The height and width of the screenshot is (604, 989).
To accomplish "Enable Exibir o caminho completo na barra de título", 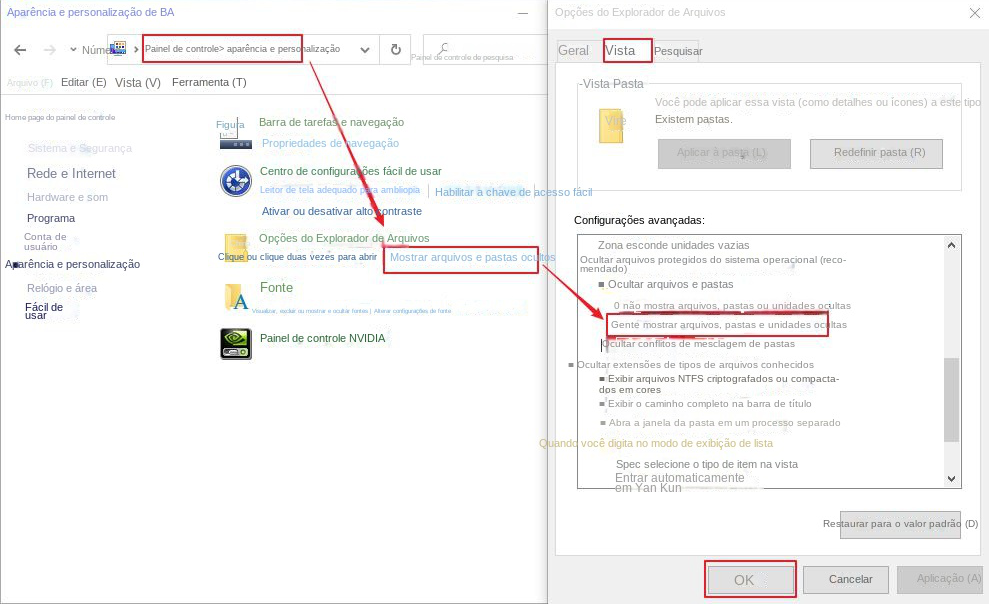I will click(602, 404).
